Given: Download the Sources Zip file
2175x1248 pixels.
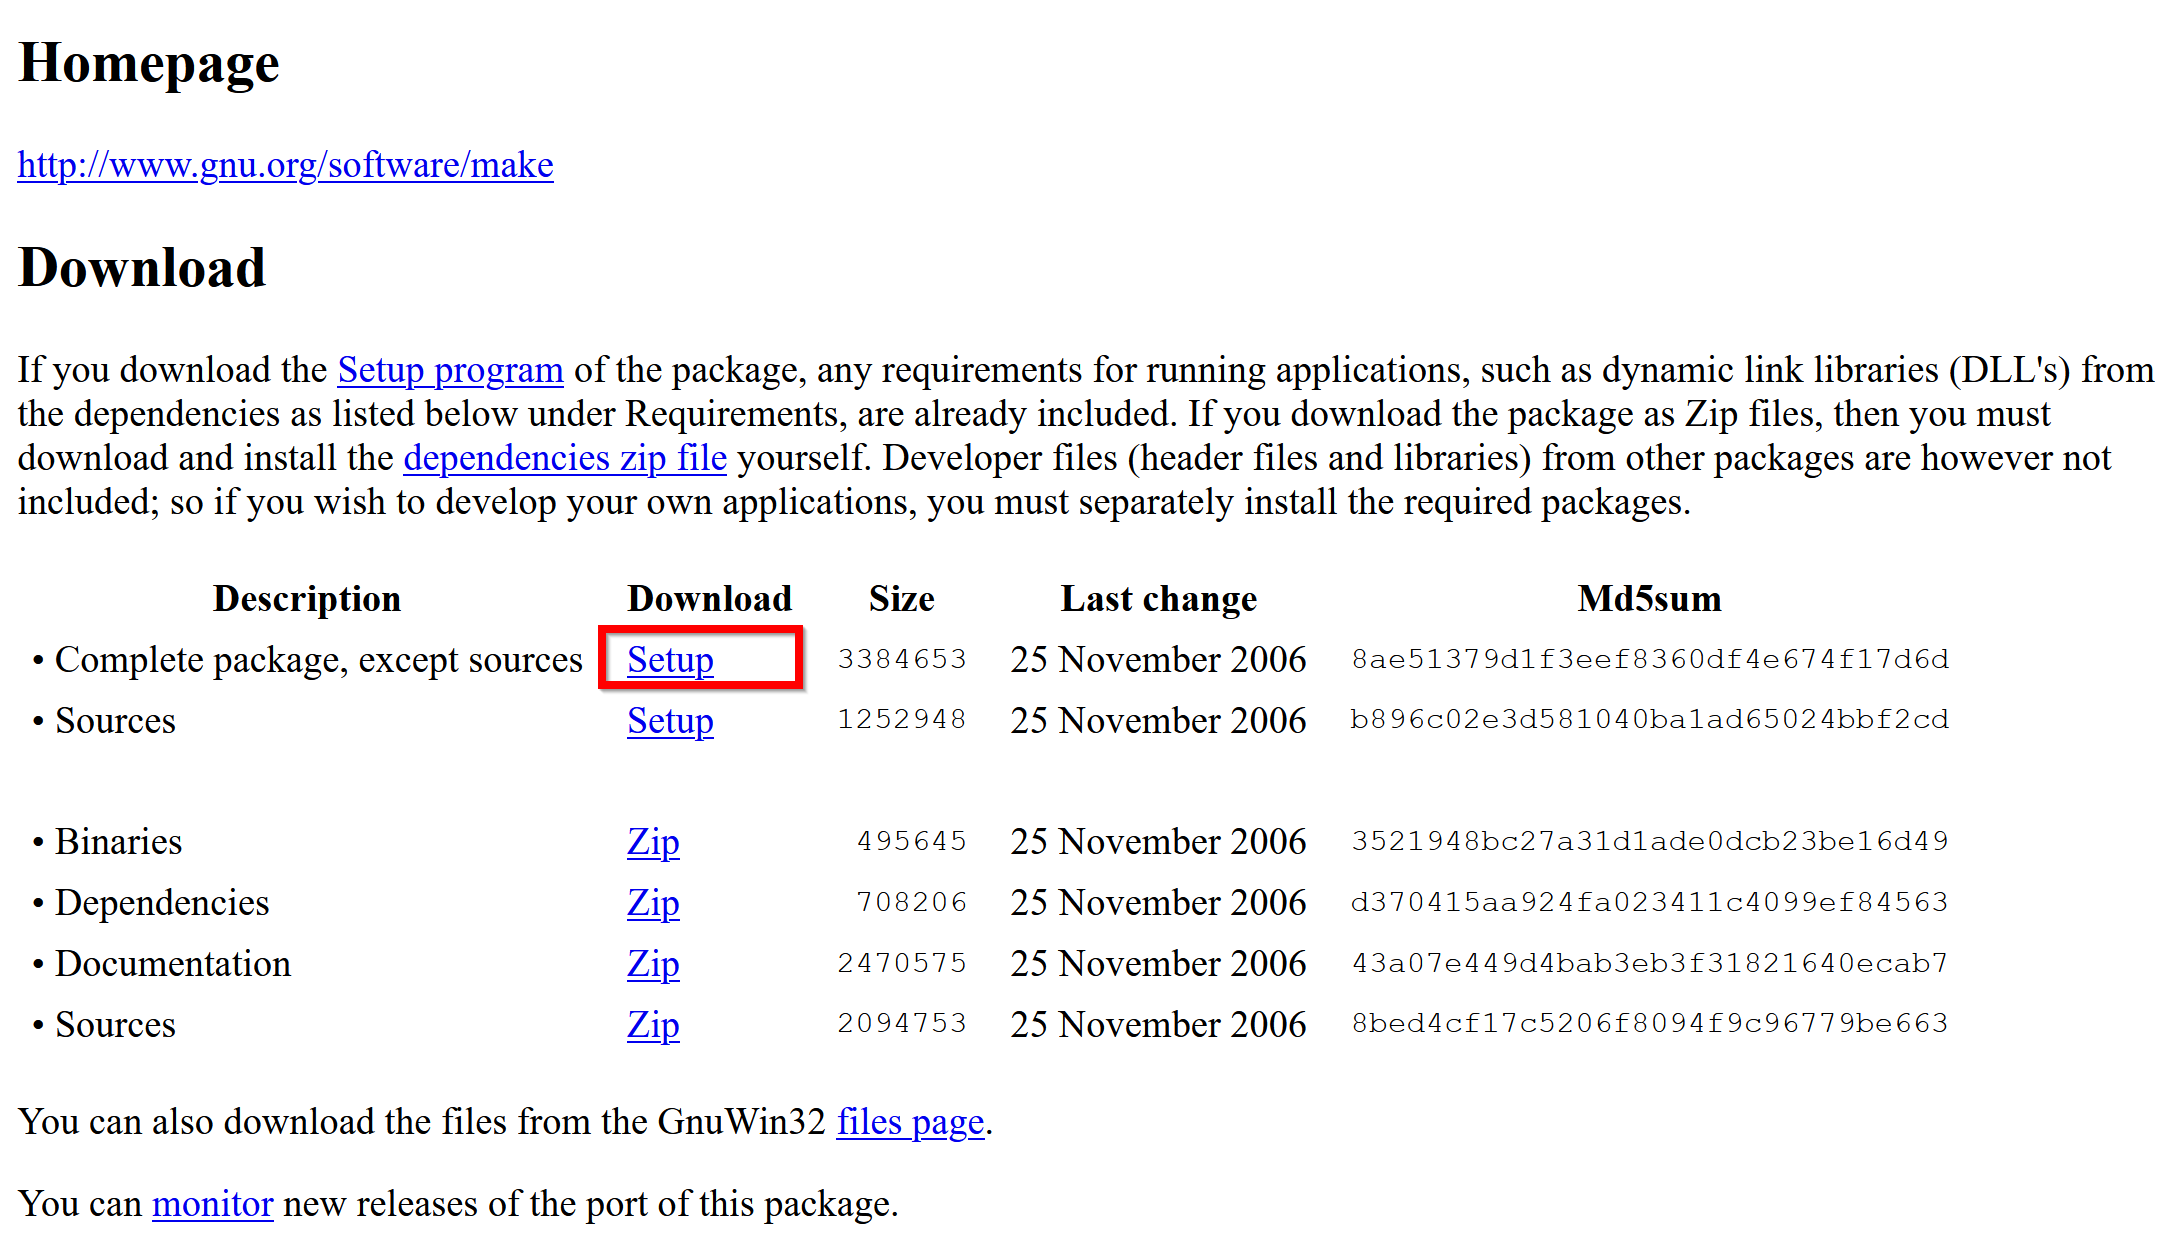Looking at the screenshot, I should [x=653, y=1025].
